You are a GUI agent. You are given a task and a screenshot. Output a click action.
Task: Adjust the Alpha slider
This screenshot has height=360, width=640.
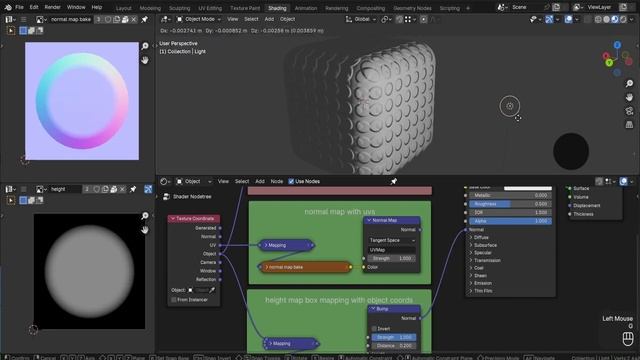[x=510, y=221]
